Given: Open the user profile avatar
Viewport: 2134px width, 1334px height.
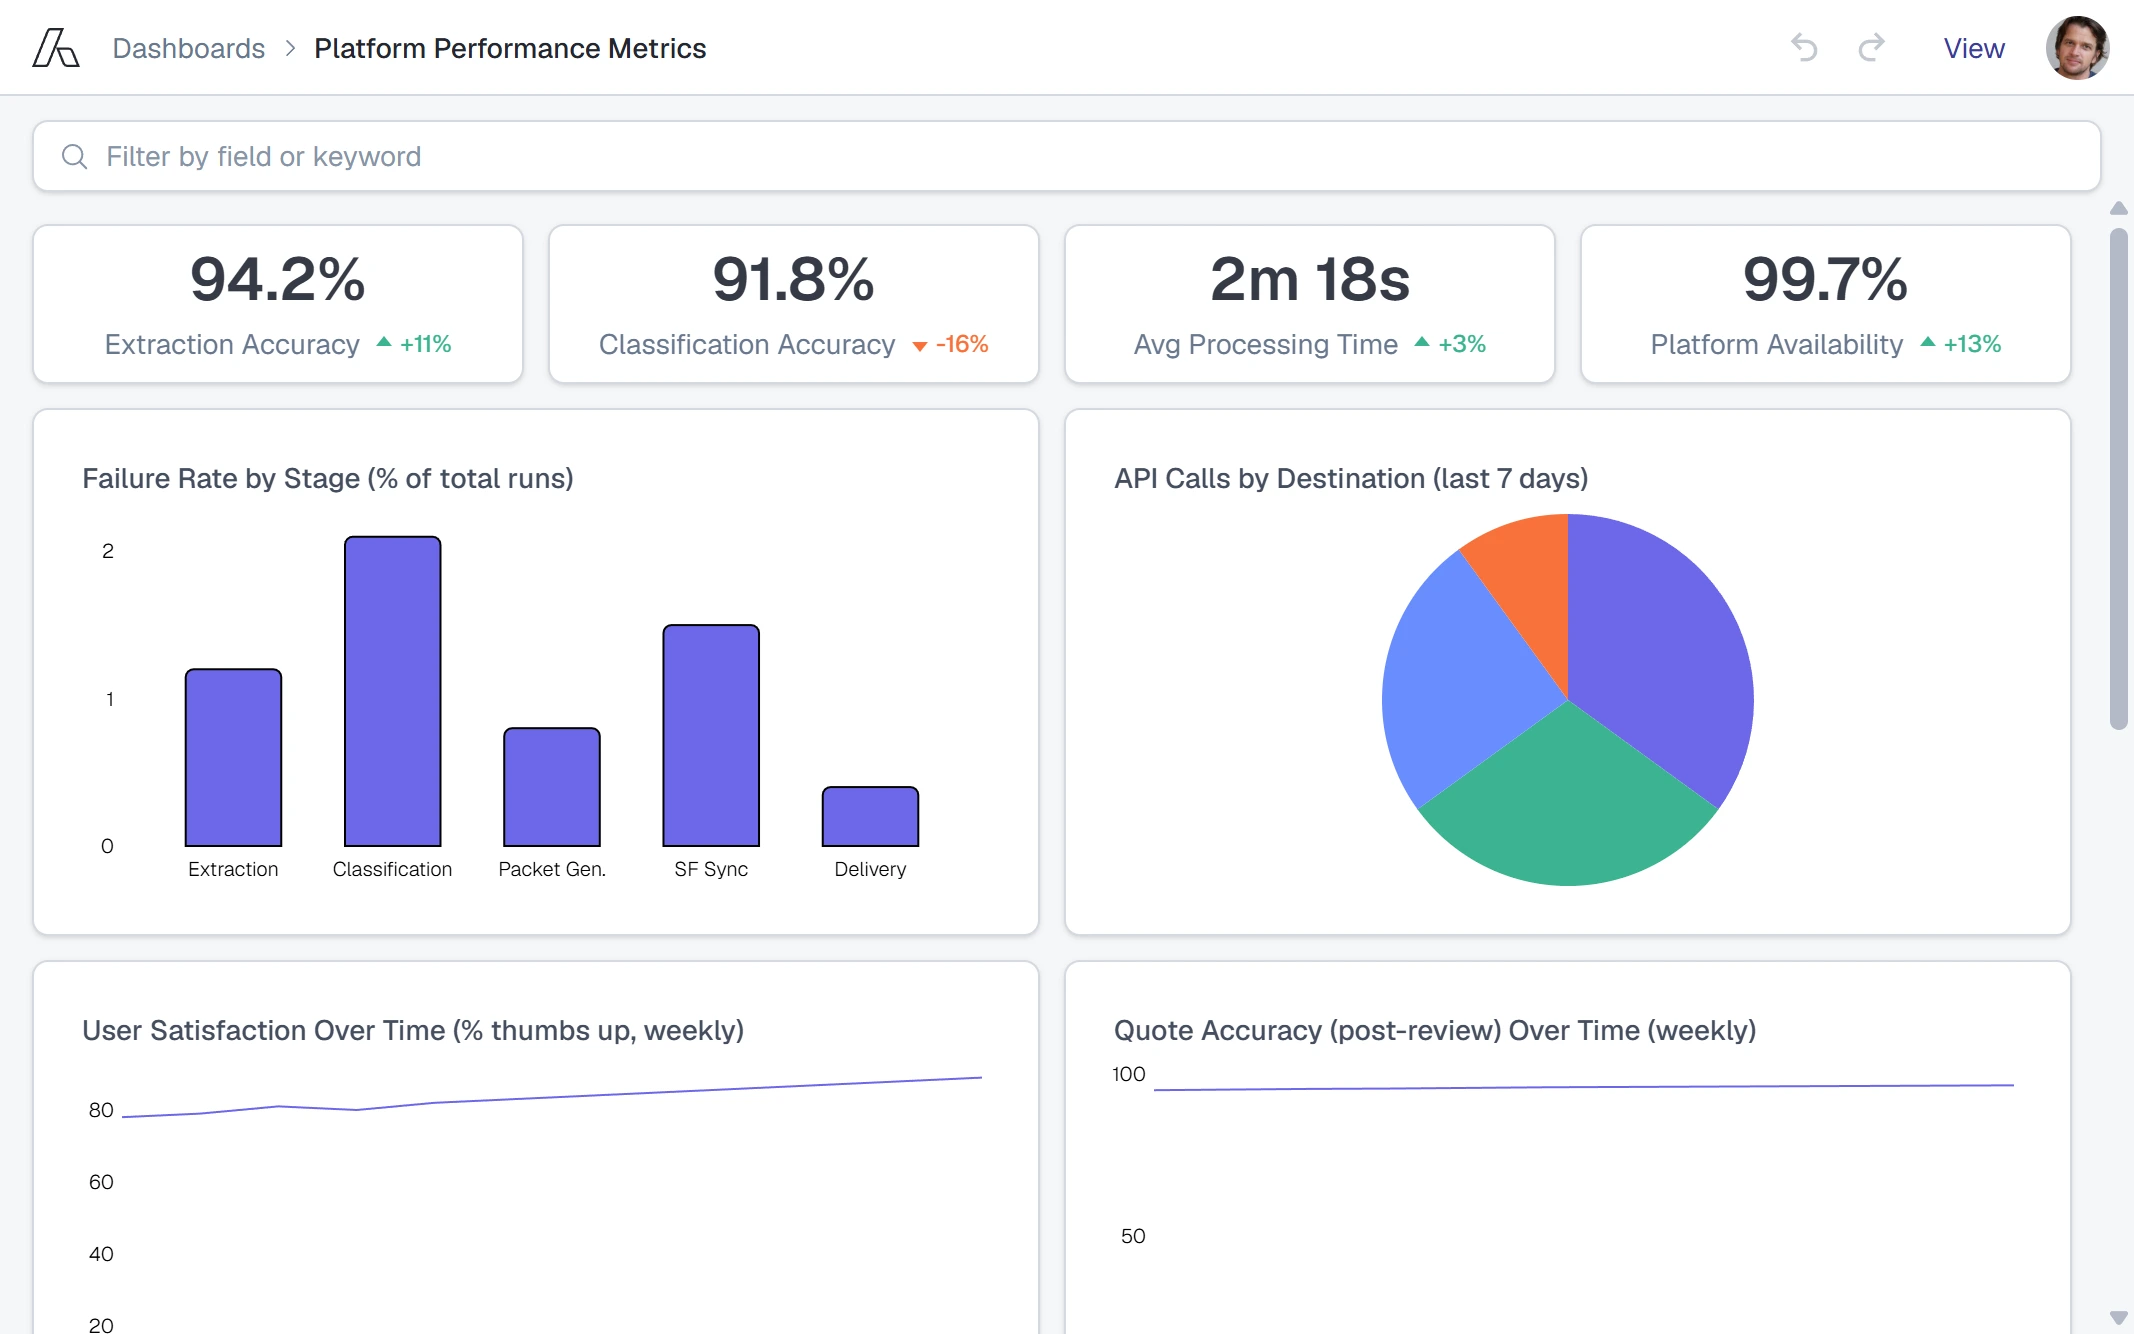Looking at the screenshot, I should (x=2077, y=48).
